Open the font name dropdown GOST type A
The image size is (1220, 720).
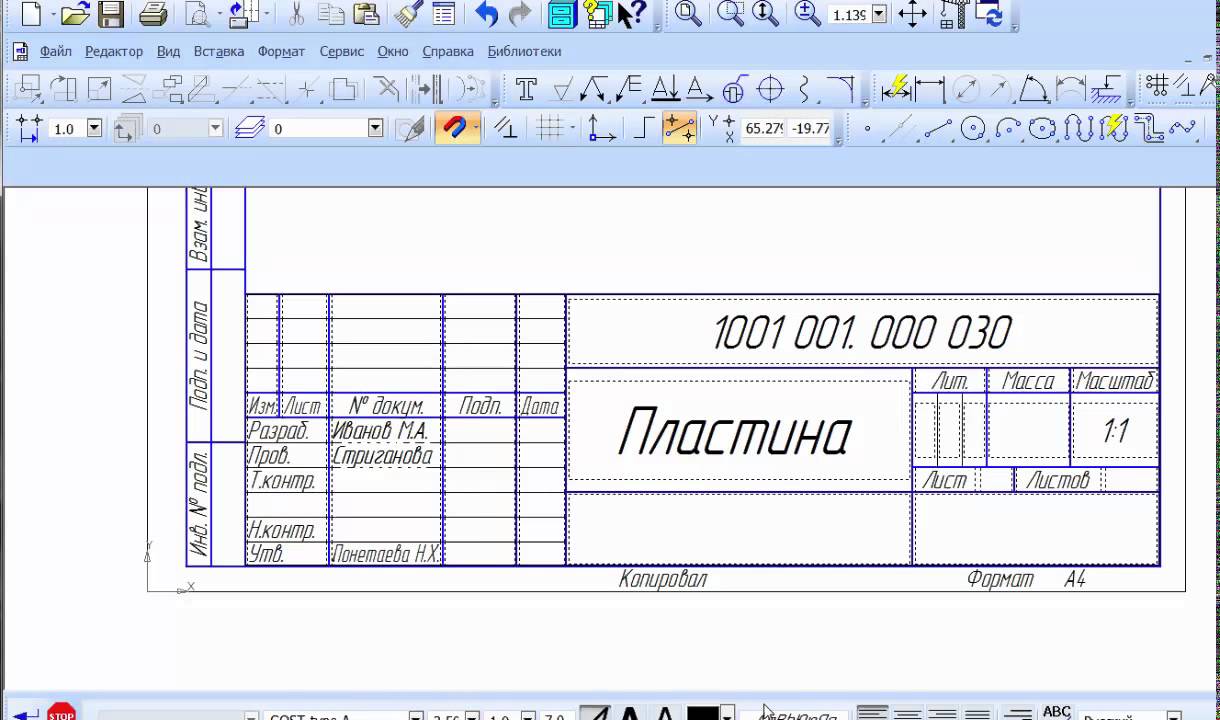(x=416, y=716)
